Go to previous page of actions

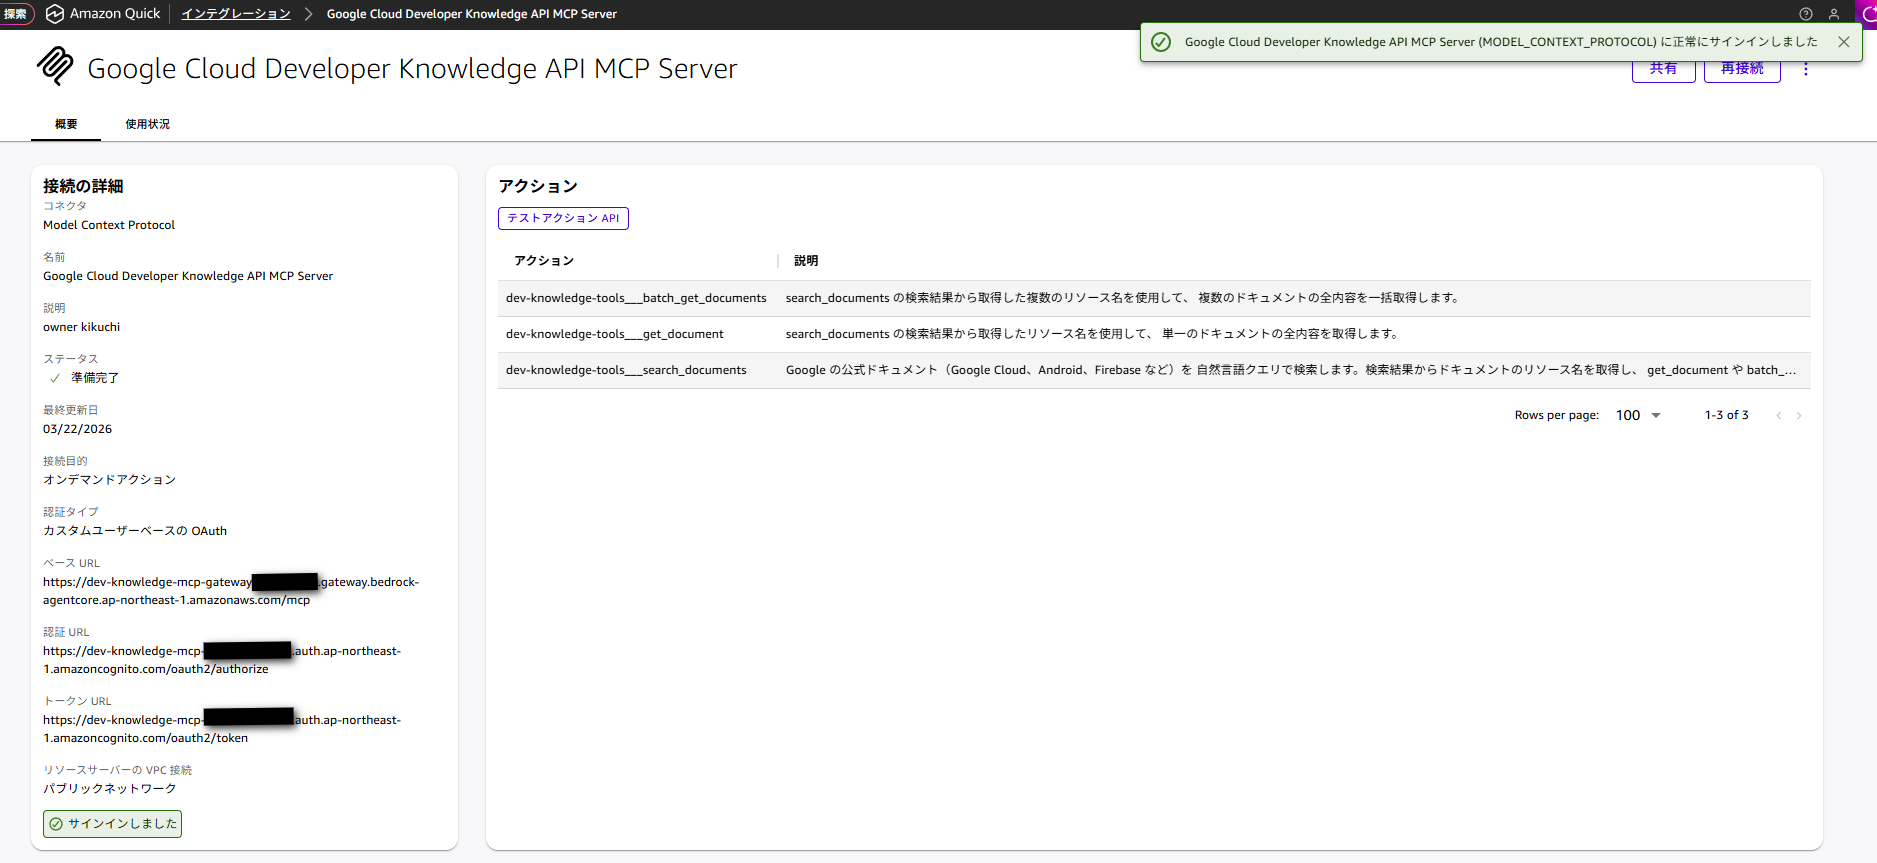click(x=1778, y=416)
